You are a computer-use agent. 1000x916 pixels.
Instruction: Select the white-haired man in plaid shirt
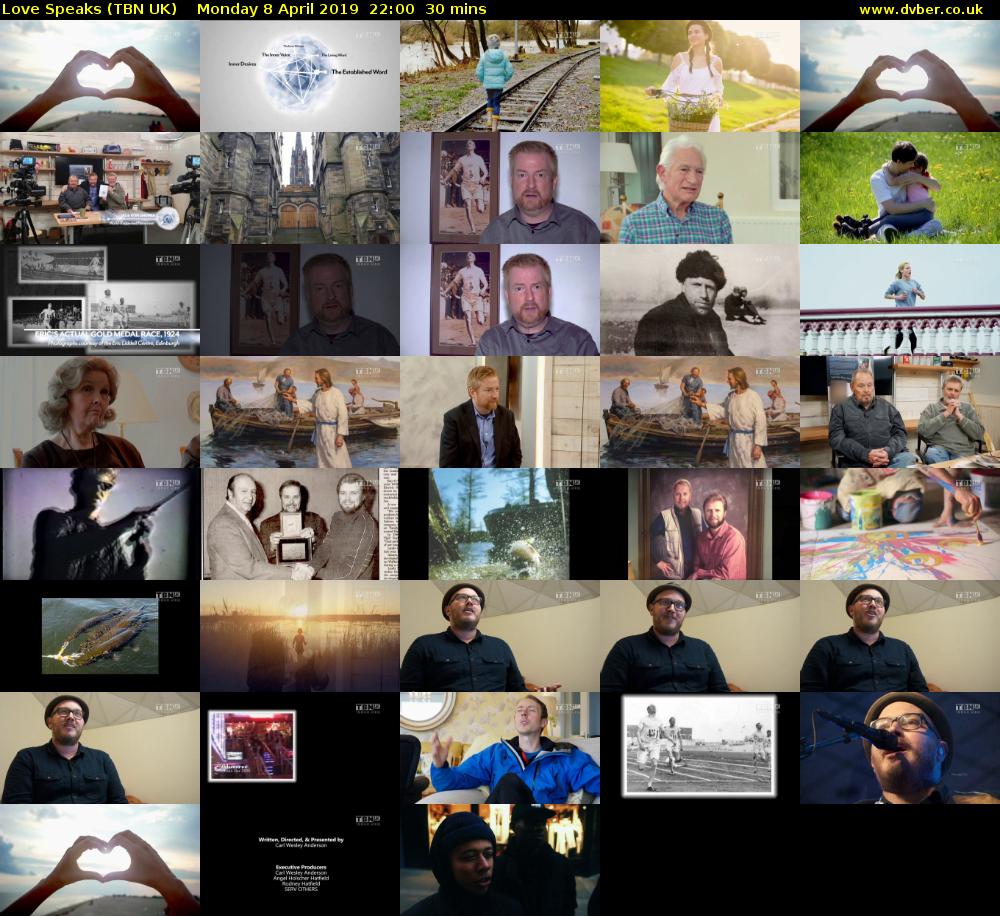699,188
